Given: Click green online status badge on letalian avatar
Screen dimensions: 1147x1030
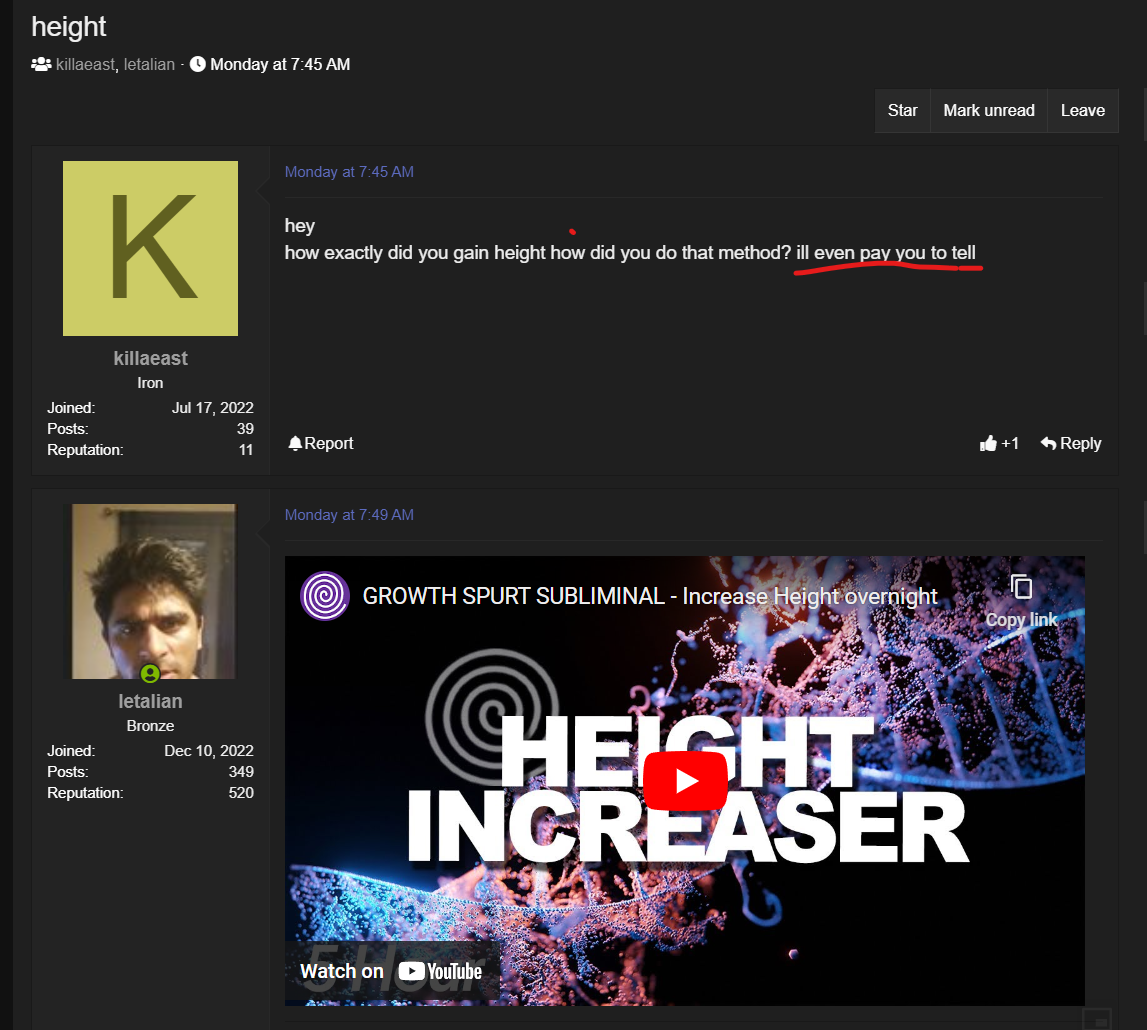Looking at the screenshot, I should pyautogui.click(x=150, y=674).
